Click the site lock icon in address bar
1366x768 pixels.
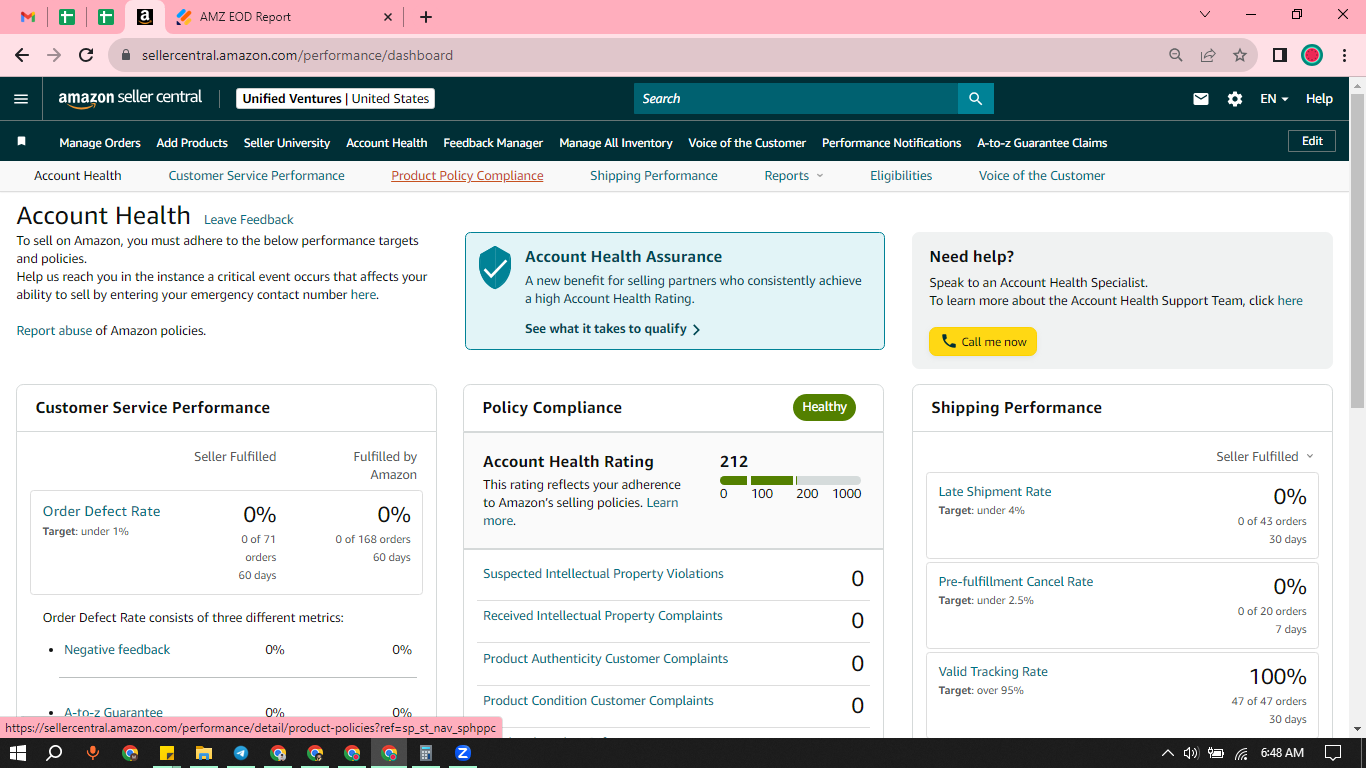point(126,55)
